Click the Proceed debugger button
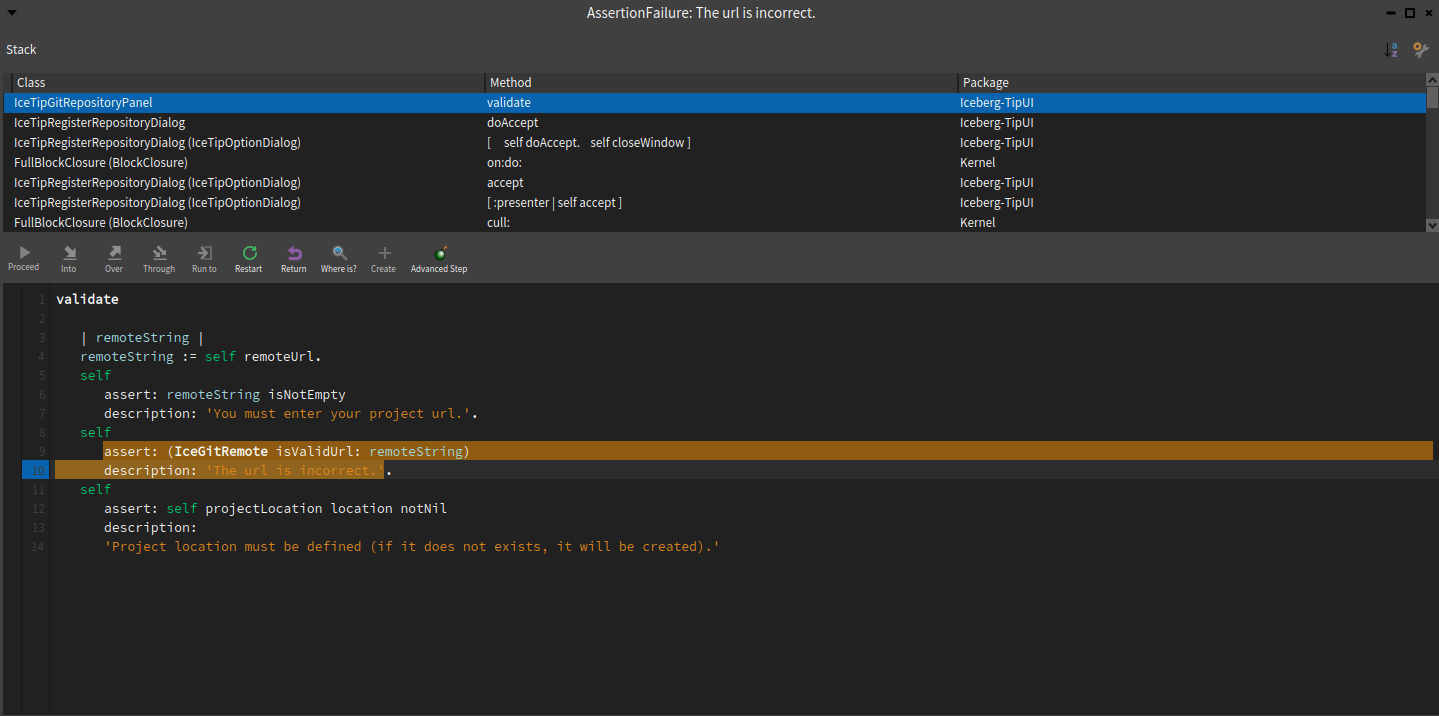Image resolution: width=1439 pixels, height=716 pixels. click(x=24, y=259)
